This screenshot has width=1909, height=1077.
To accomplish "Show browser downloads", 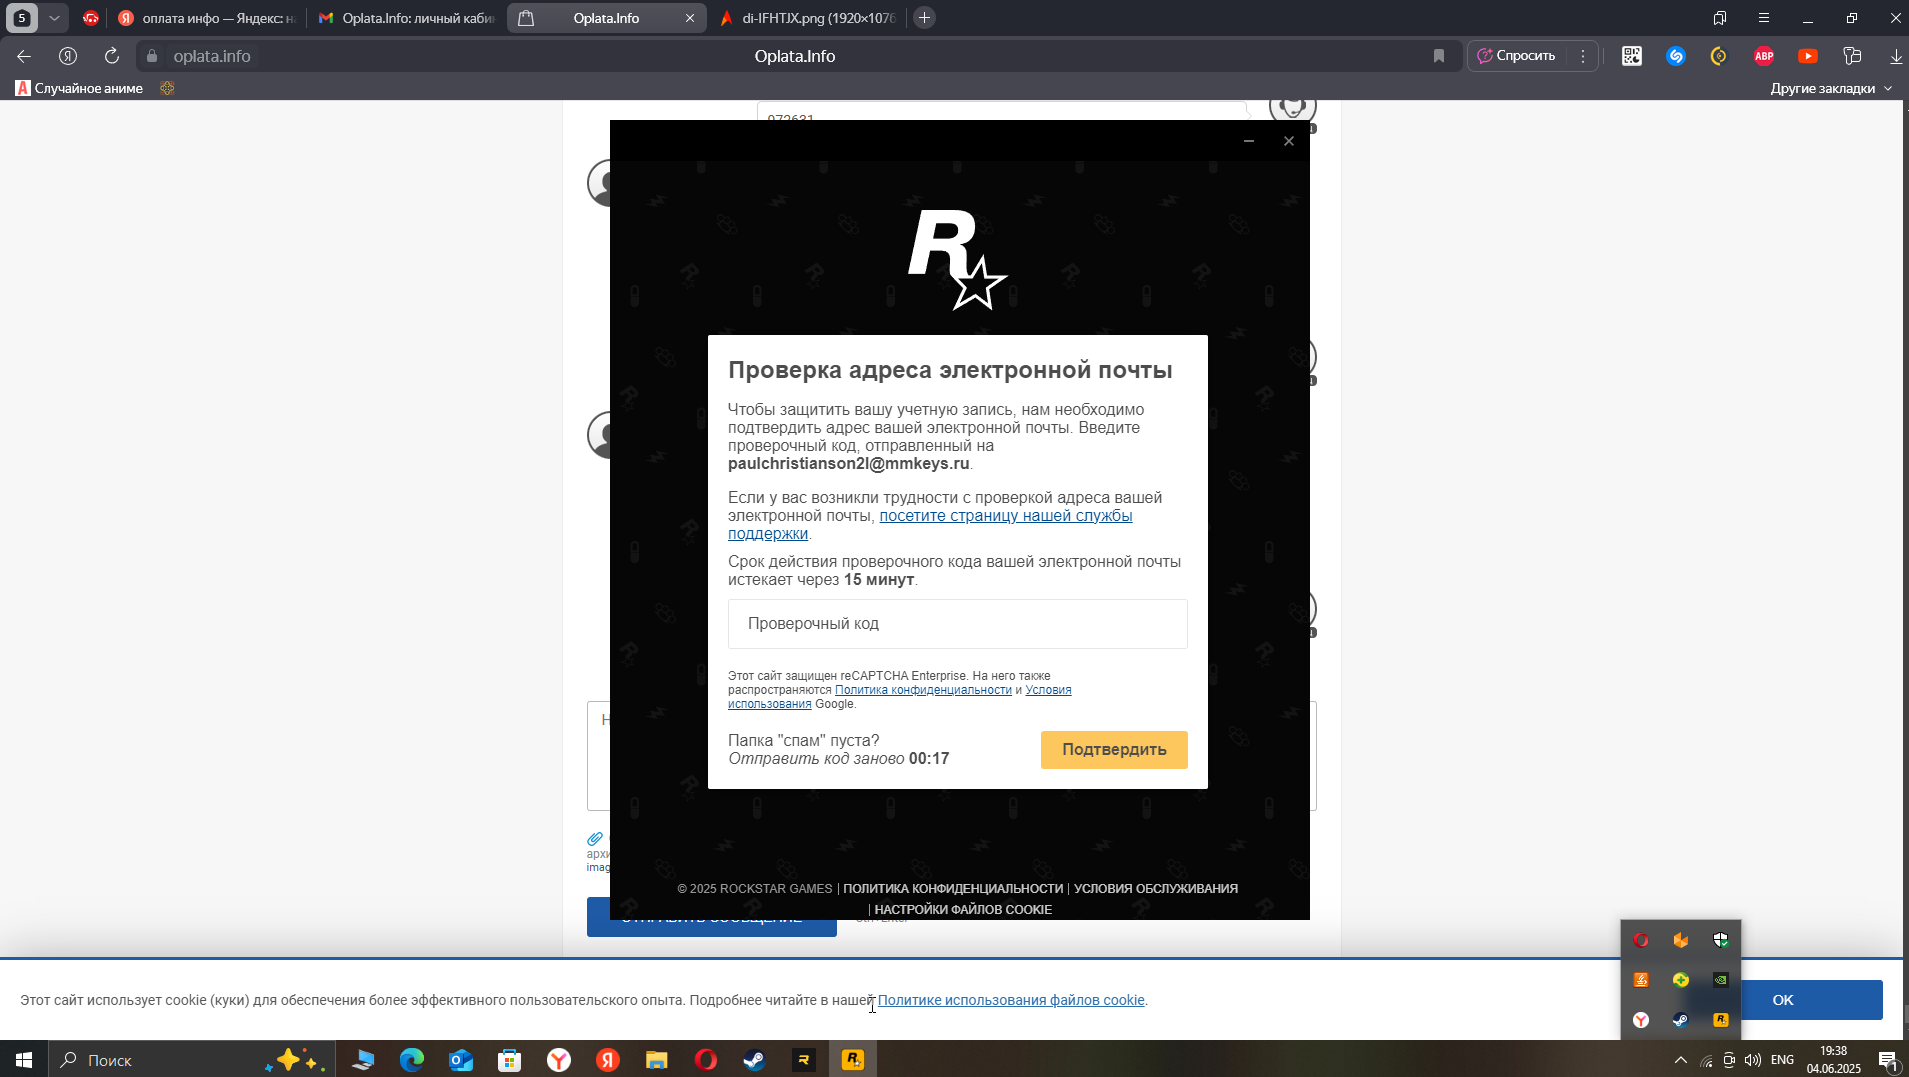I will tap(1896, 56).
